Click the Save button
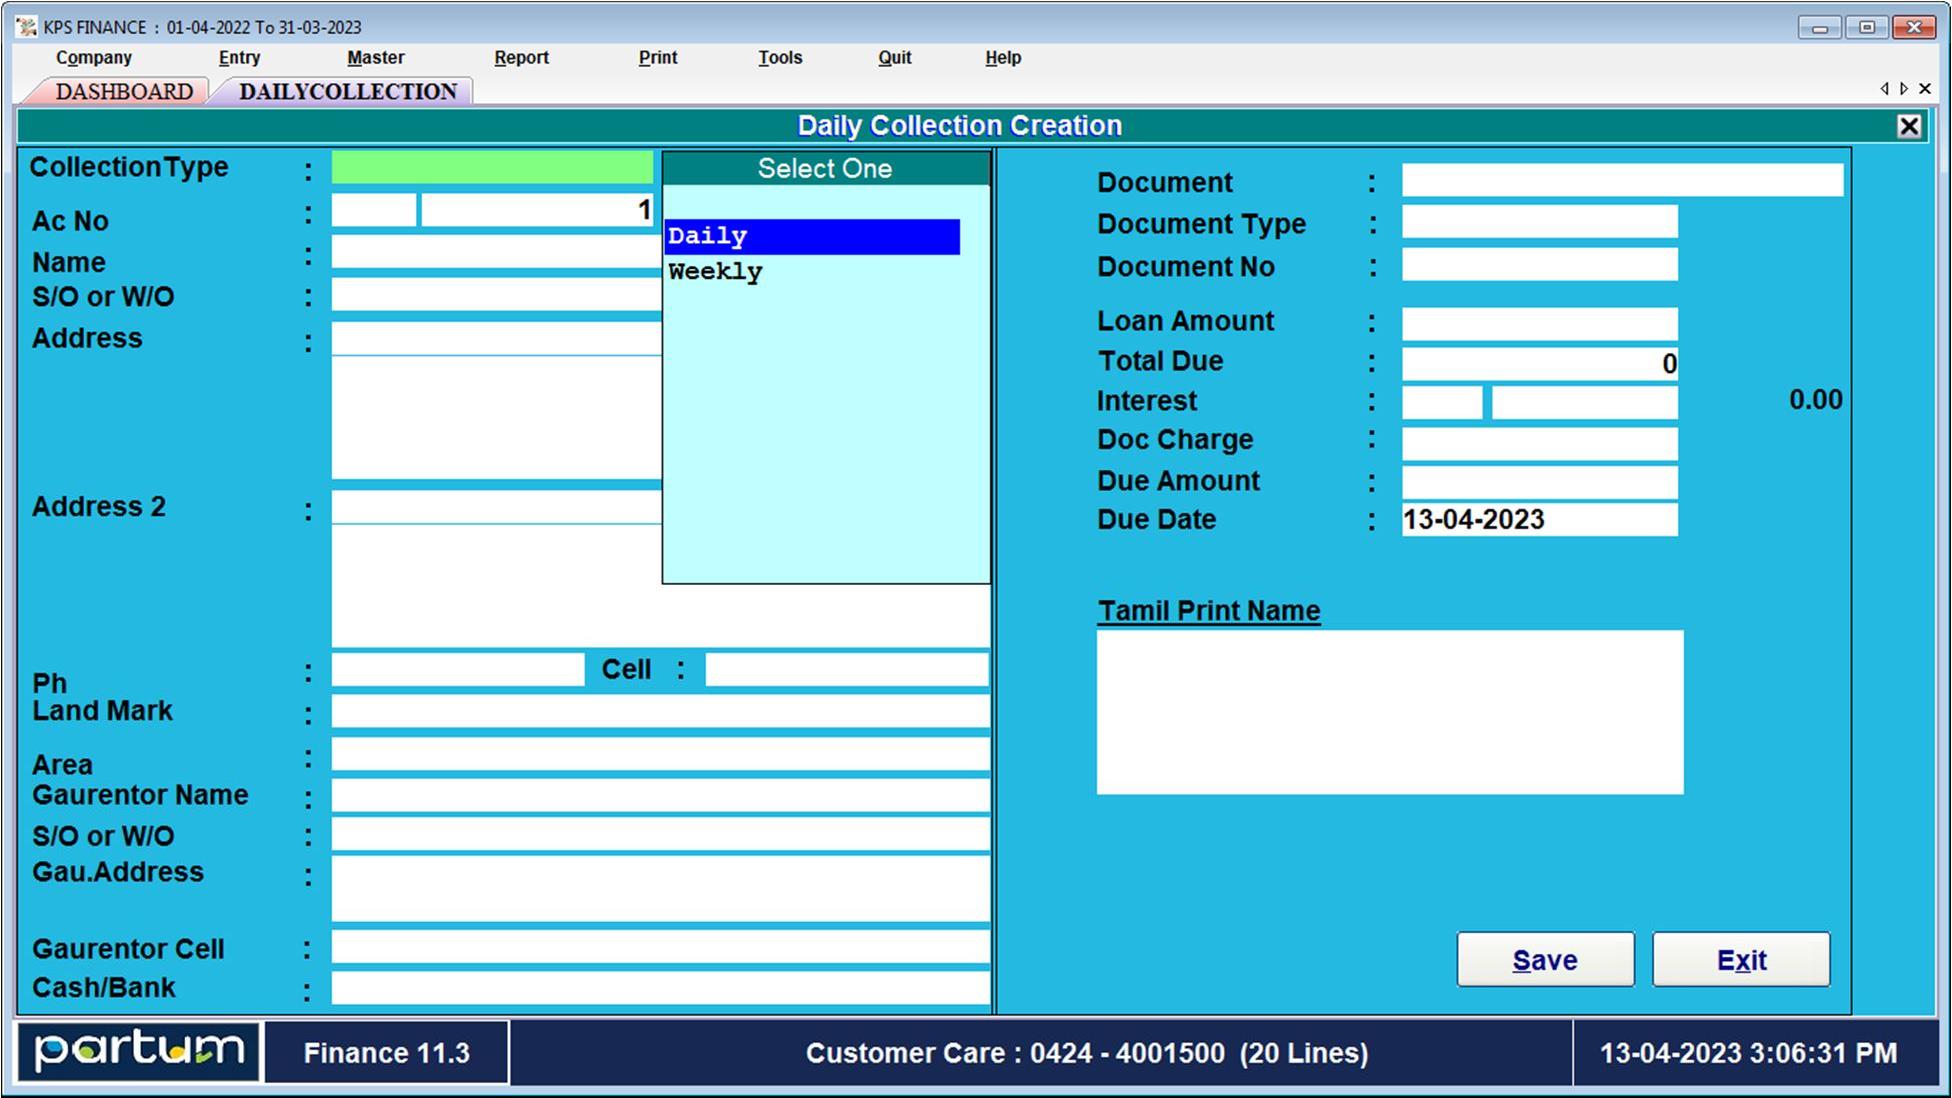 1545,960
